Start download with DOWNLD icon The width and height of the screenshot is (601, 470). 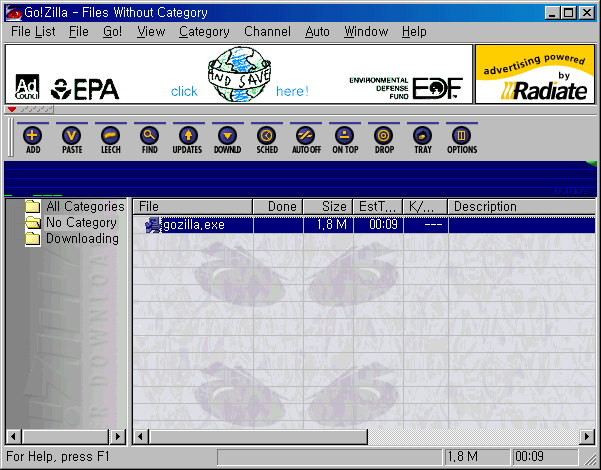point(228,136)
